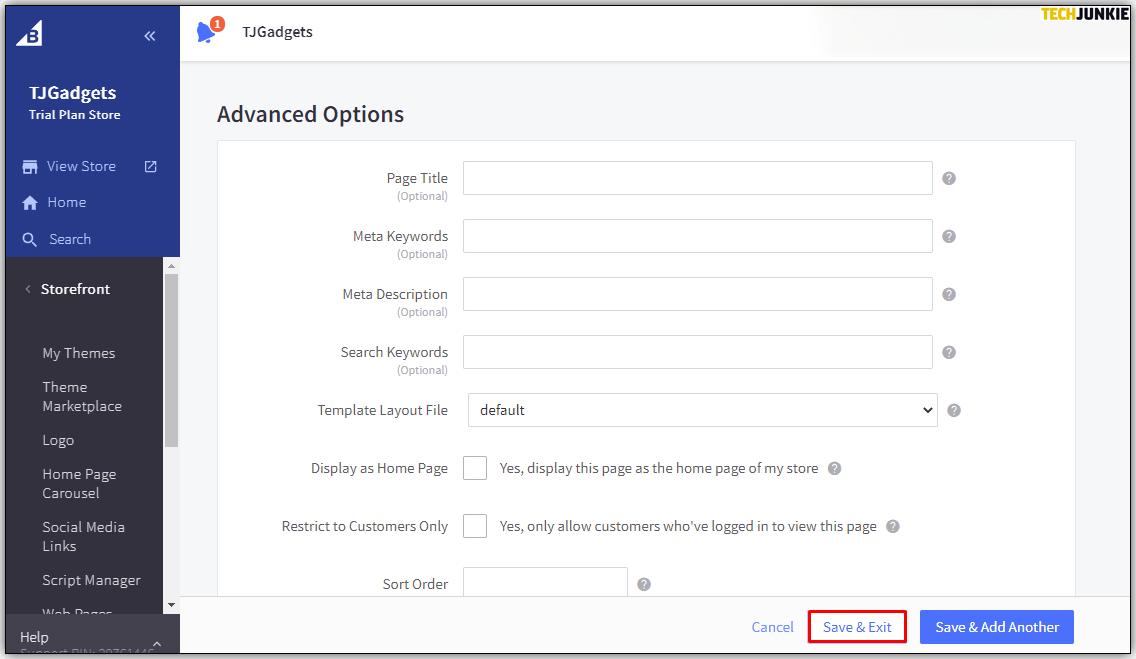The height and width of the screenshot is (659, 1136).
Task: Click the Save & Add Another button
Action: click(996, 627)
